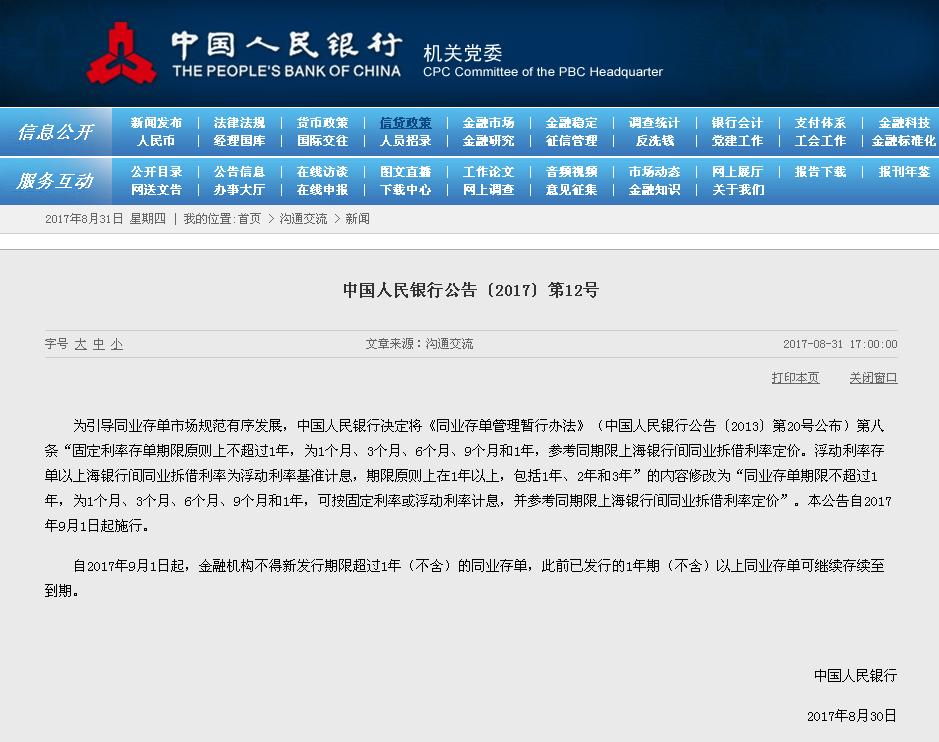939x742 pixels.
Task: Click 打印本页 to print the page
Action: (x=795, y=378)
